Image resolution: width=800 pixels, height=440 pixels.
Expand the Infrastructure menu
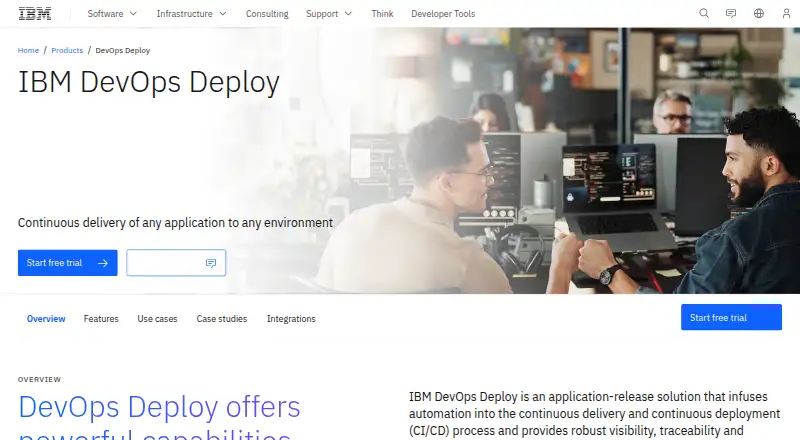point(191,14)
